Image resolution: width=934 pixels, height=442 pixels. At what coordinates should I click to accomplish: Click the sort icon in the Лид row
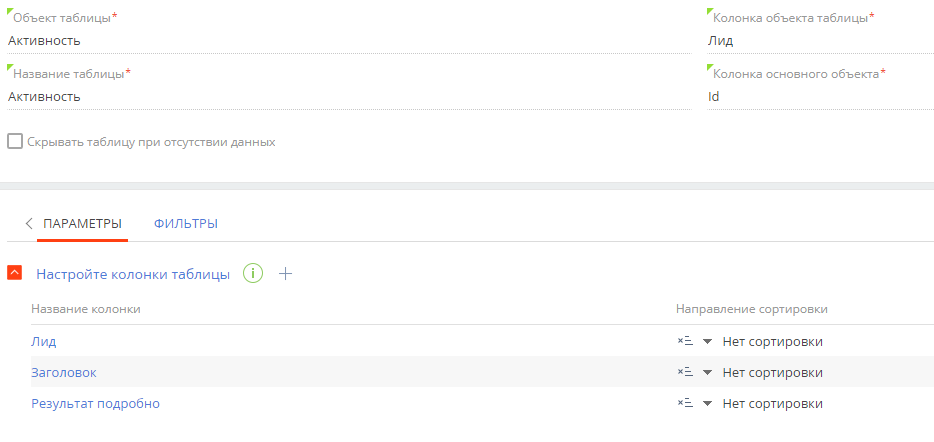tap(686, 342)
